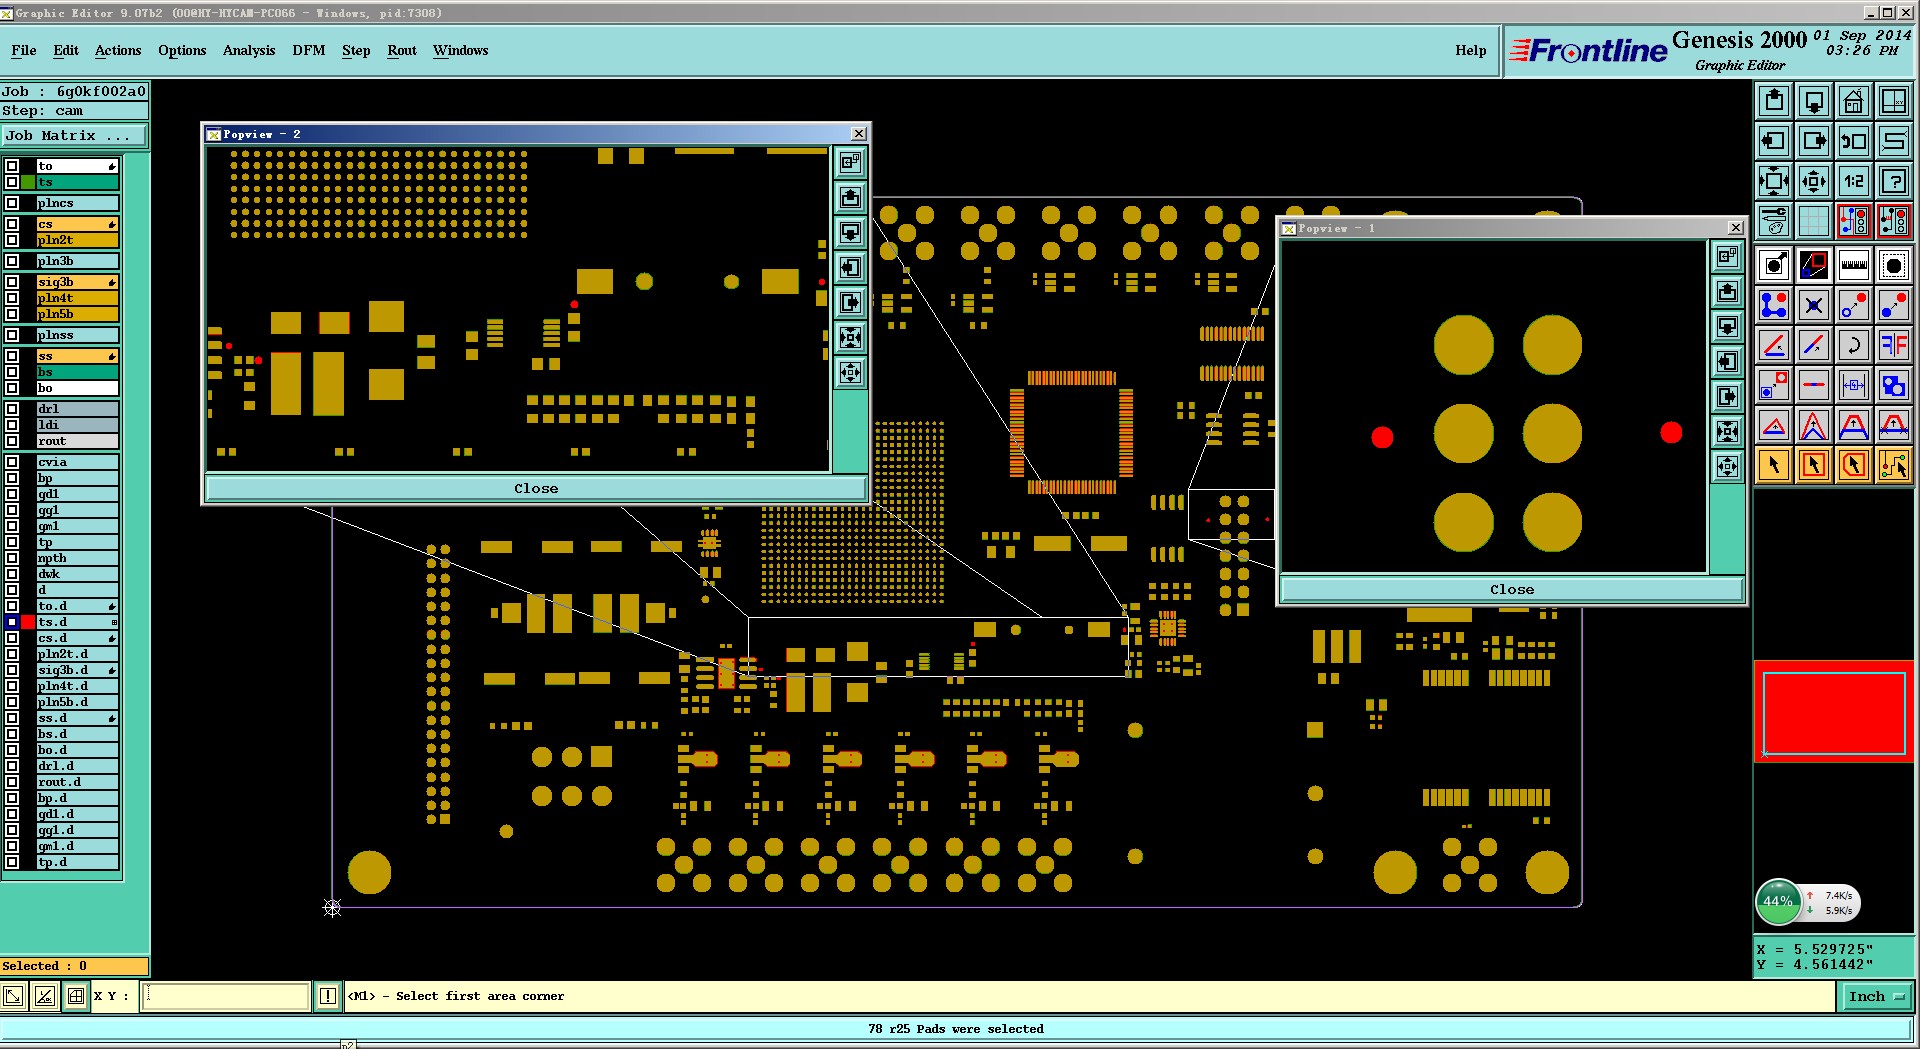Toggle the checkbox for layer tp.d

pyautogui.click(x=12, y=862)
